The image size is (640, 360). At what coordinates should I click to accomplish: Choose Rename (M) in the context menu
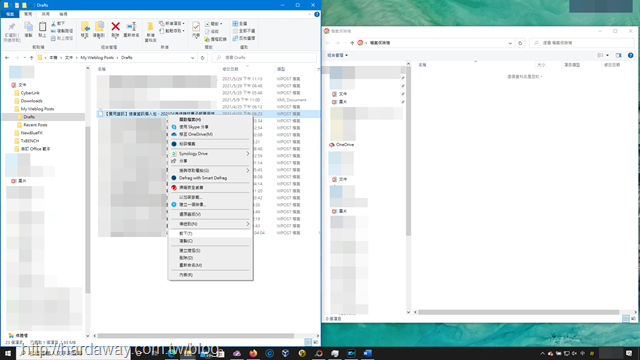click(210, 265)
